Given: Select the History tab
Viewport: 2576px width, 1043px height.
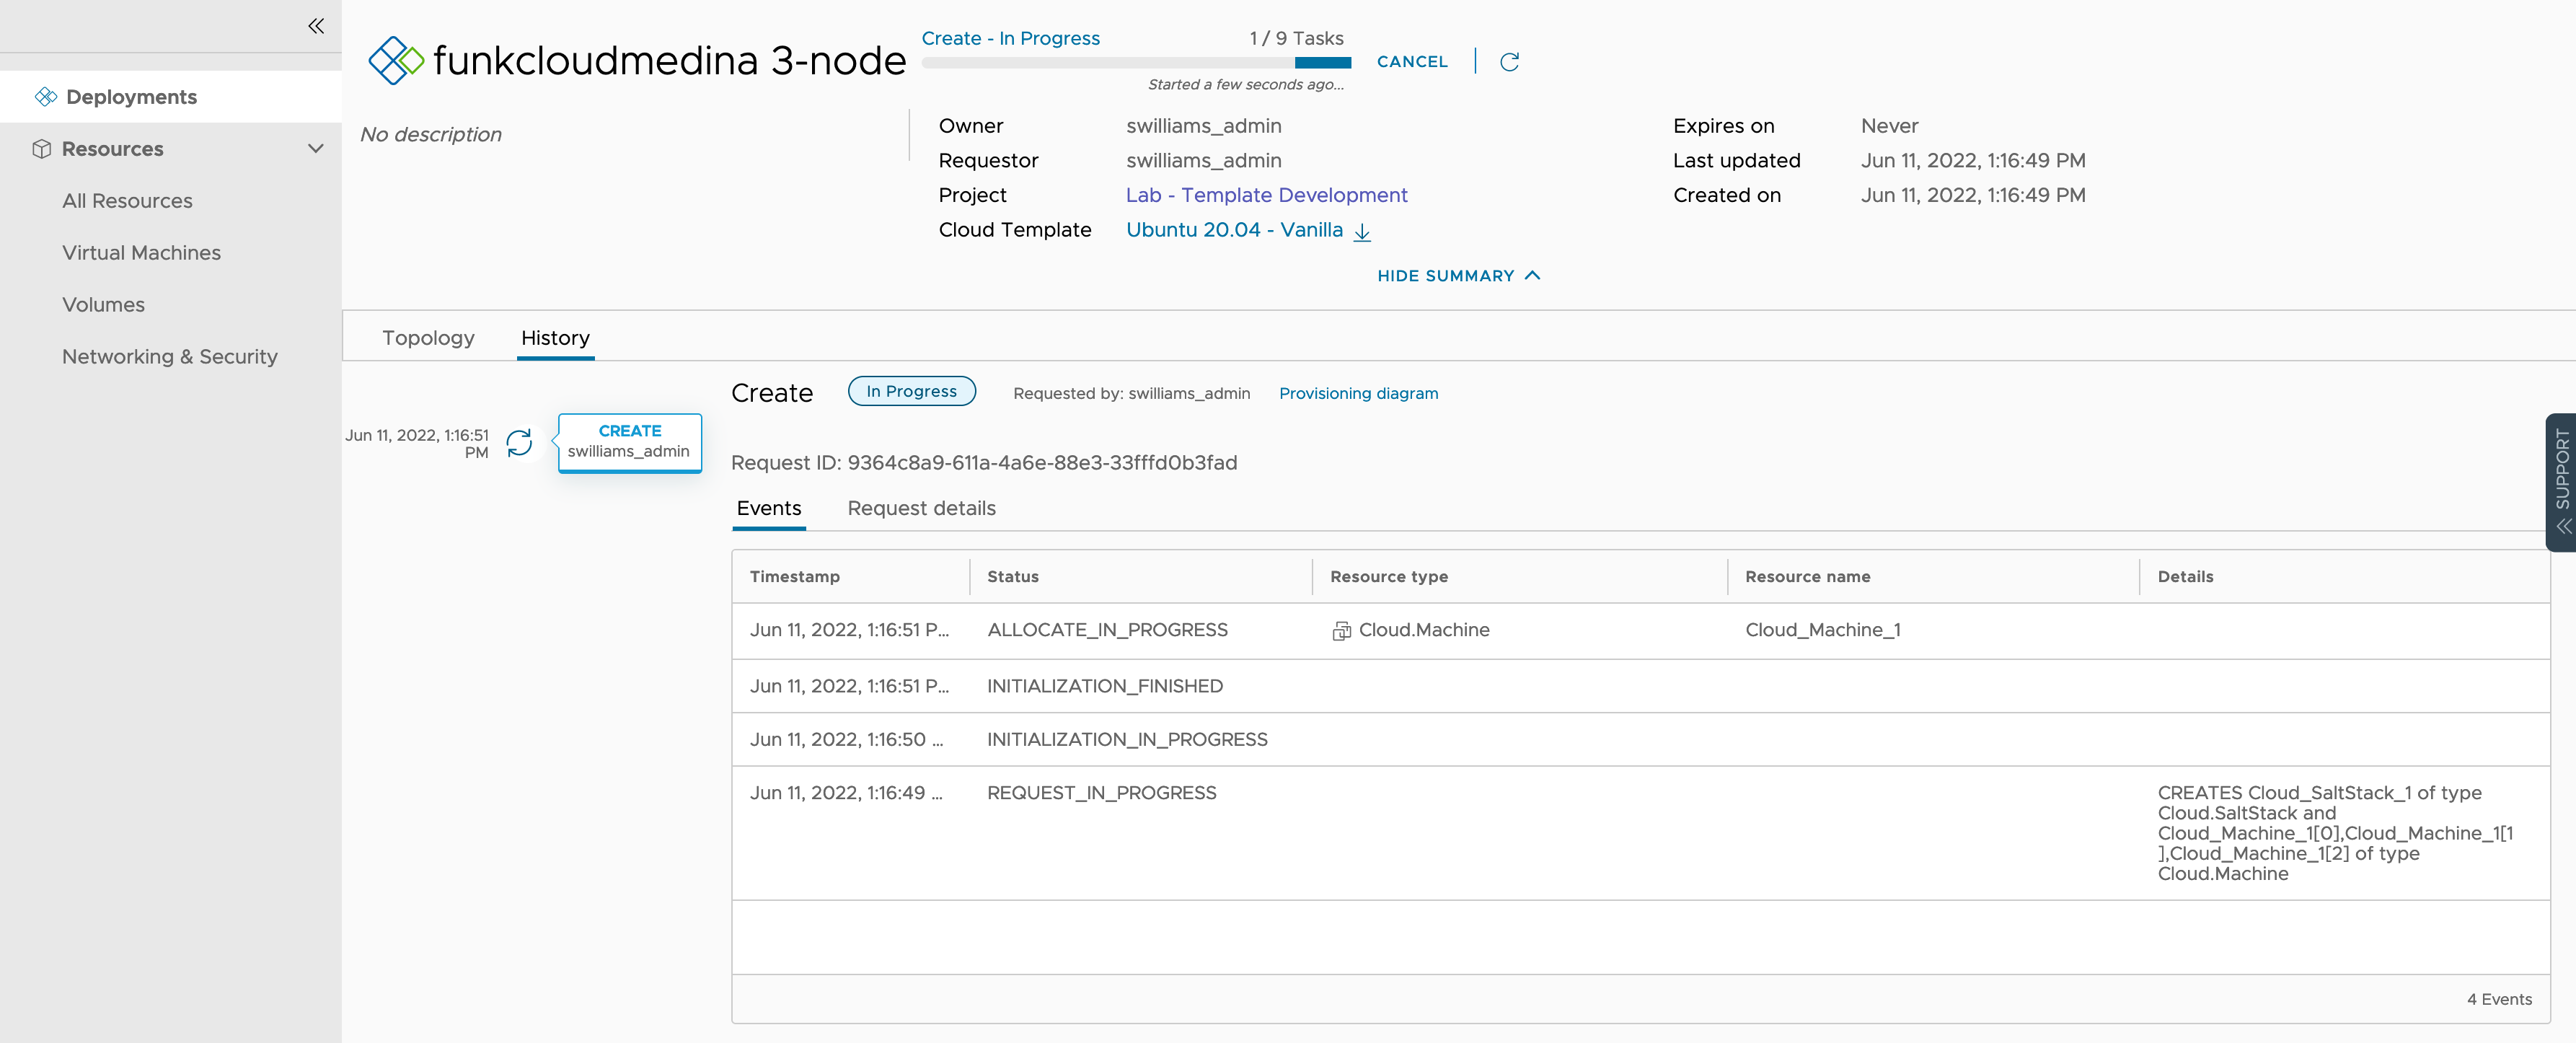Looking at the screenshot, I should tap(555, 338).
